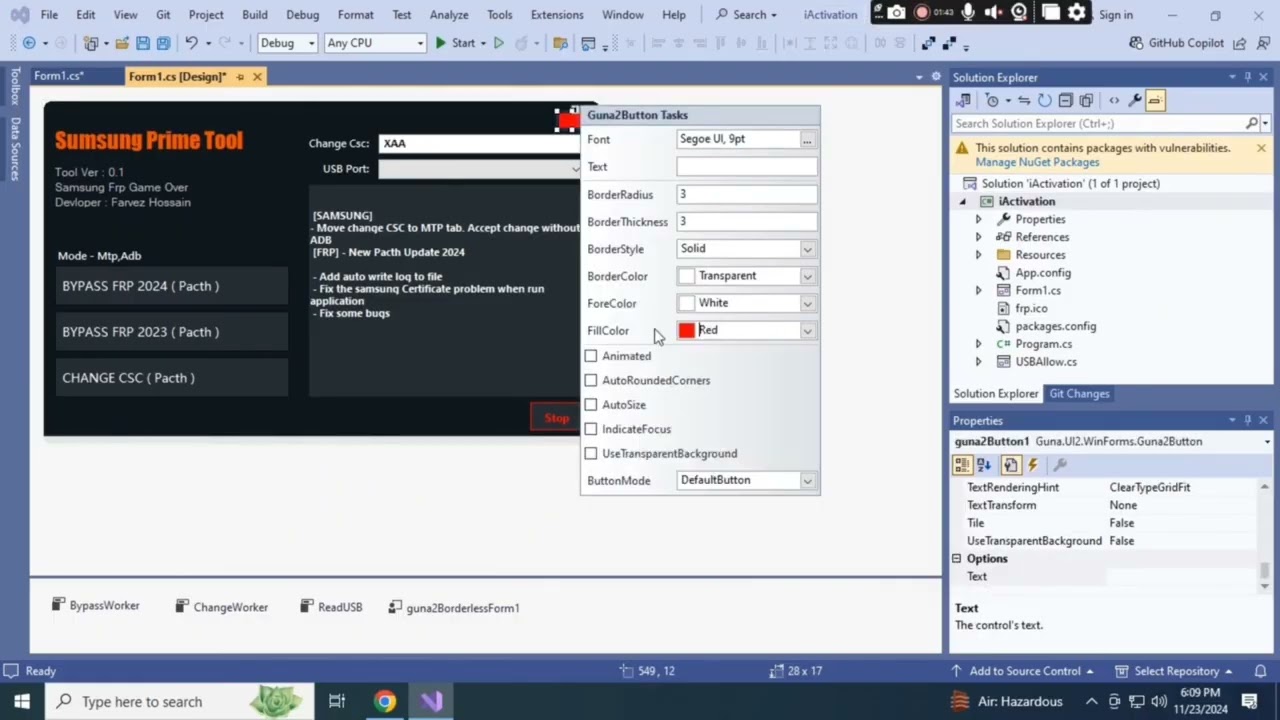The width and height of the screenshot is (1280, 720).
Task: Click Show All Files icon in Solution Explorer
Action: (x=1087, y=100)
